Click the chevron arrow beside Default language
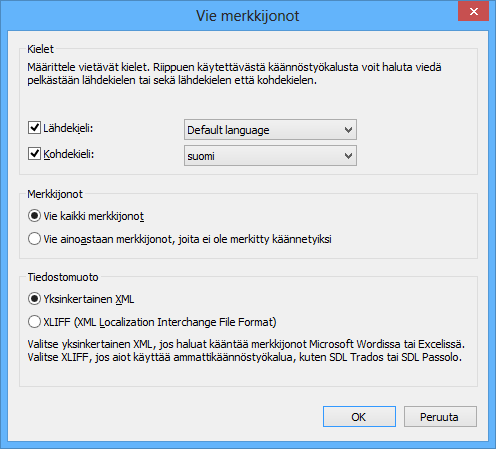Screen dimensions: 496x449 tap(348, 130)
